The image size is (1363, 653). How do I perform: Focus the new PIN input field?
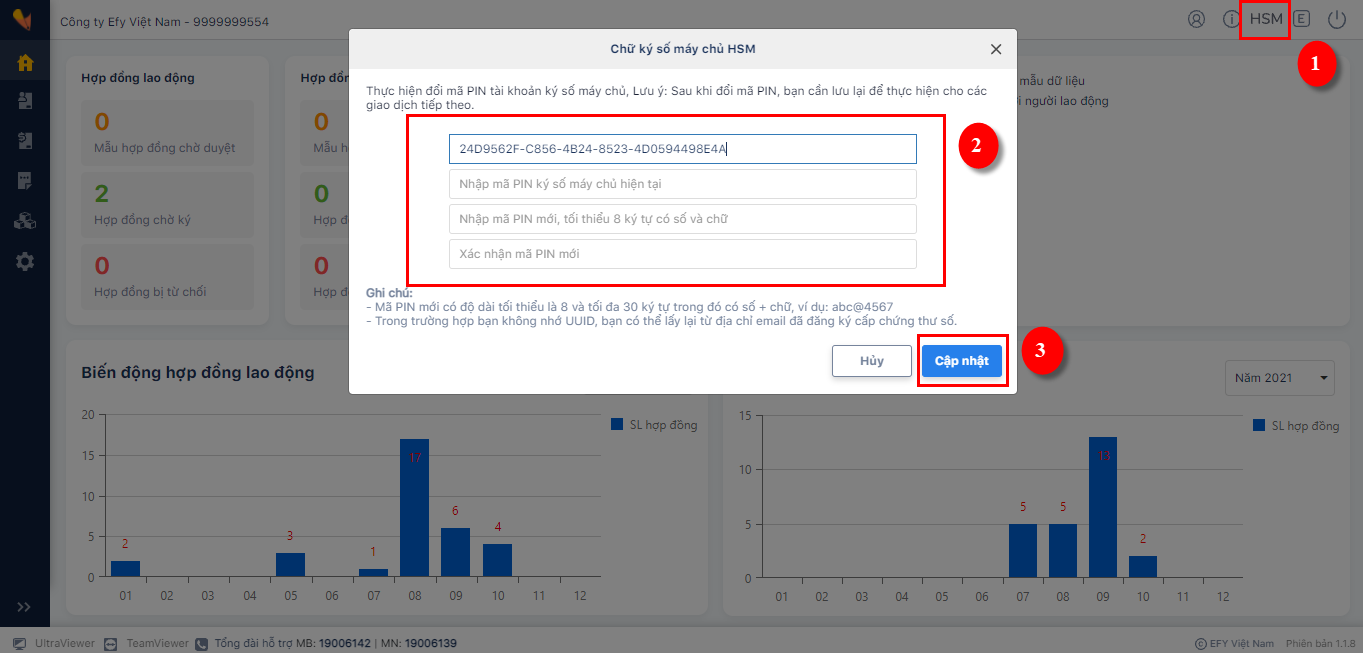(683, 219)
